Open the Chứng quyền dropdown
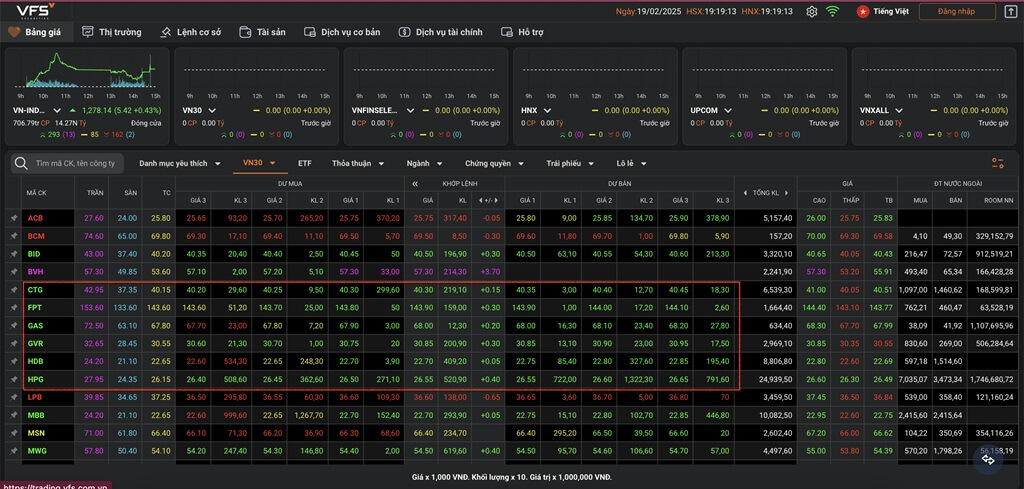 pyautogui.click(x=496, y=163)
